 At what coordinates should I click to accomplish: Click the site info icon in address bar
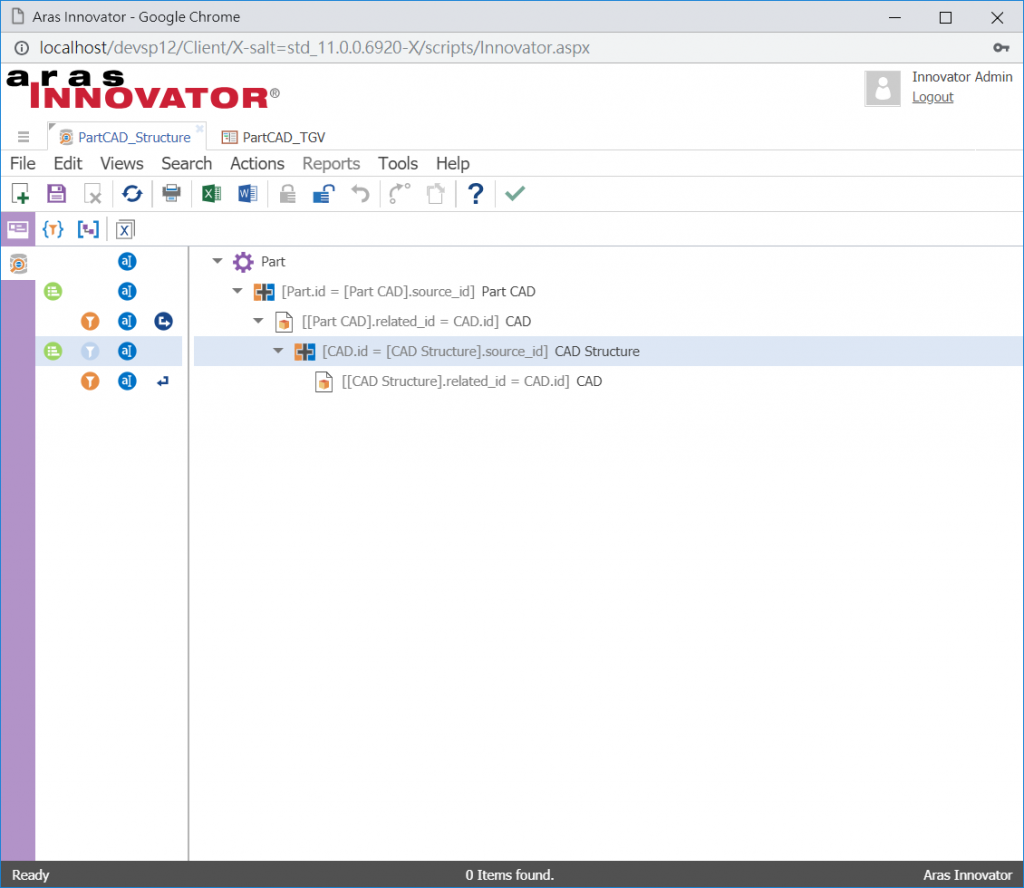pyautogui.click(x=22, y=48)
